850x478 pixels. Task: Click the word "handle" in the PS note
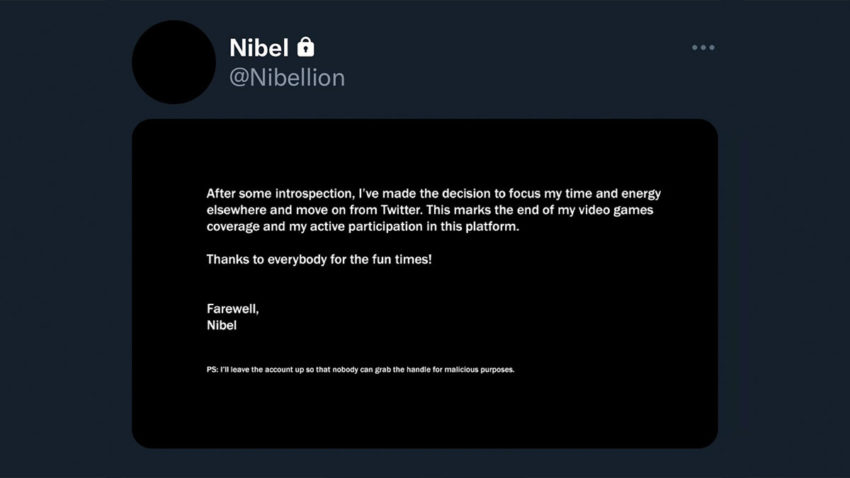[418, 370]
